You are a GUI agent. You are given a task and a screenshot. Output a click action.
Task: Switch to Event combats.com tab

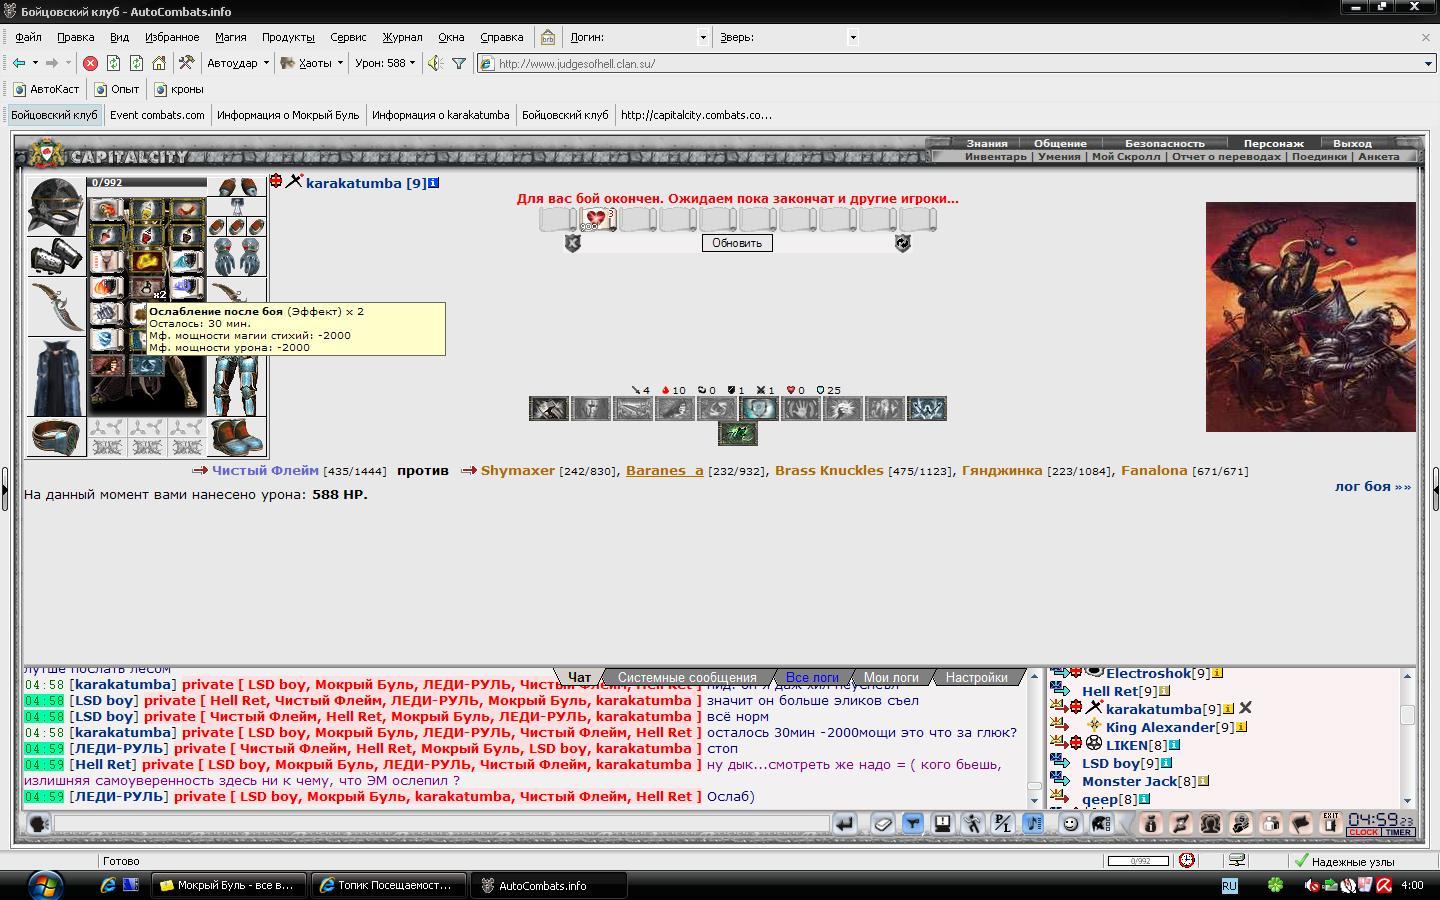point(157,115)
